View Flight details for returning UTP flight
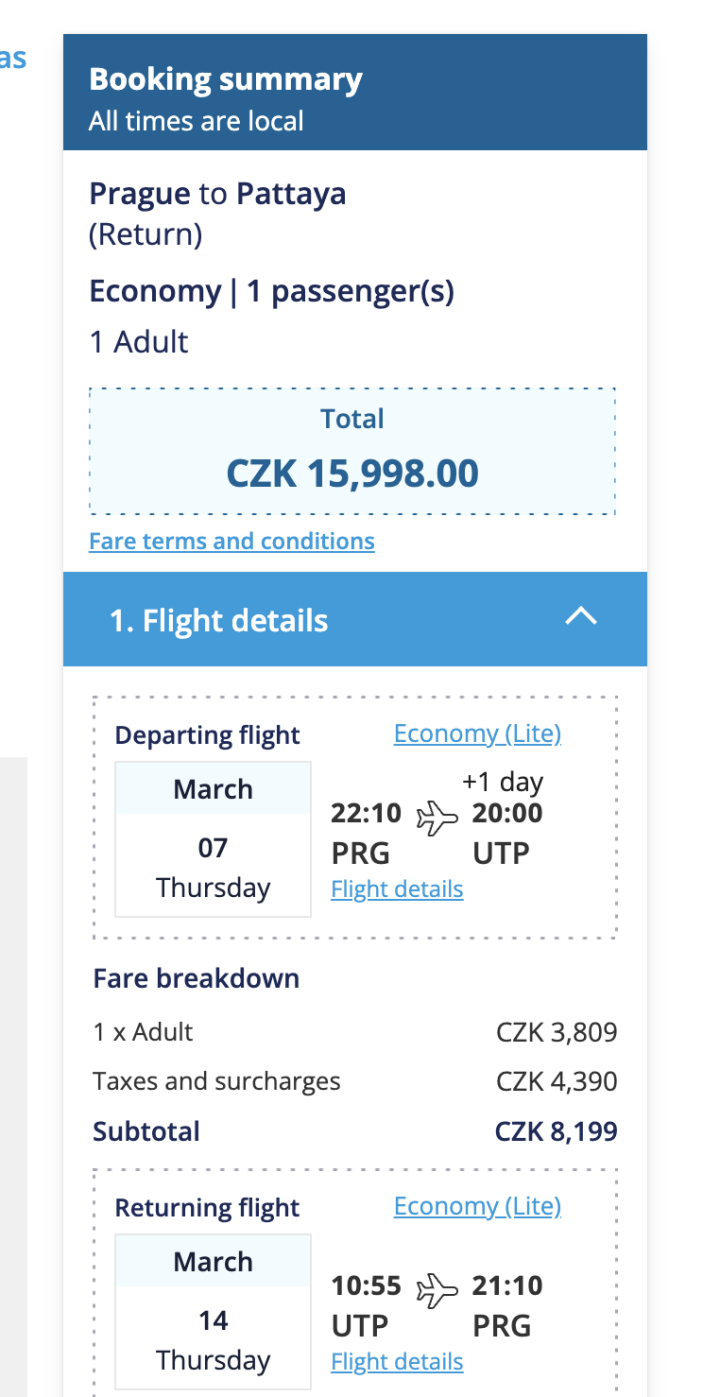The image size is (720, 1397). tap(397, 1362)
